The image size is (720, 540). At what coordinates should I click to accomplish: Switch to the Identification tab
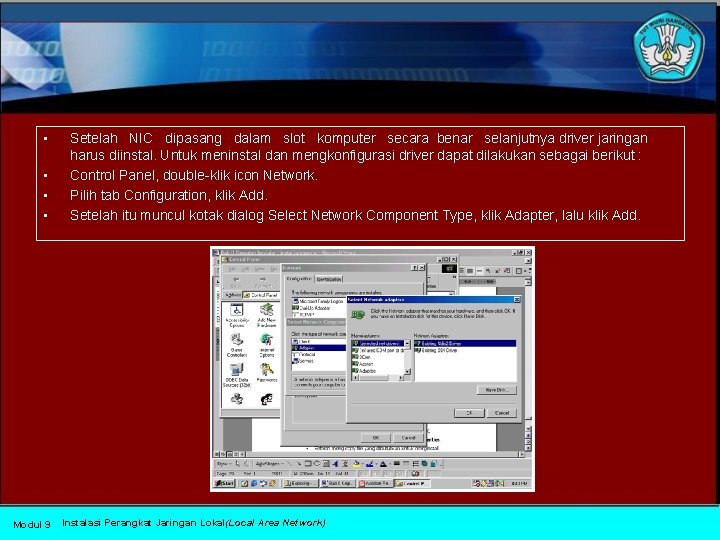[329, 279]
